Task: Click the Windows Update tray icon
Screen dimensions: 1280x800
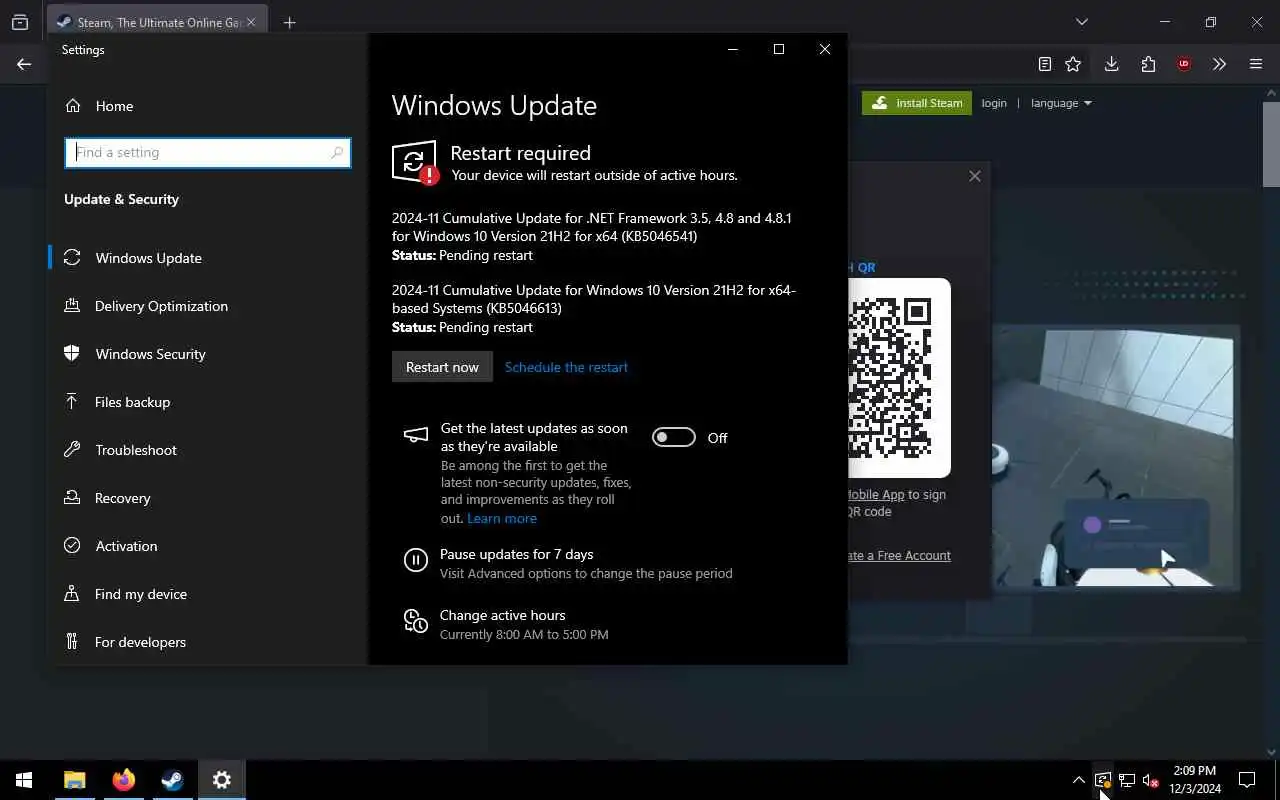Action: click(x=1102, y=780)
